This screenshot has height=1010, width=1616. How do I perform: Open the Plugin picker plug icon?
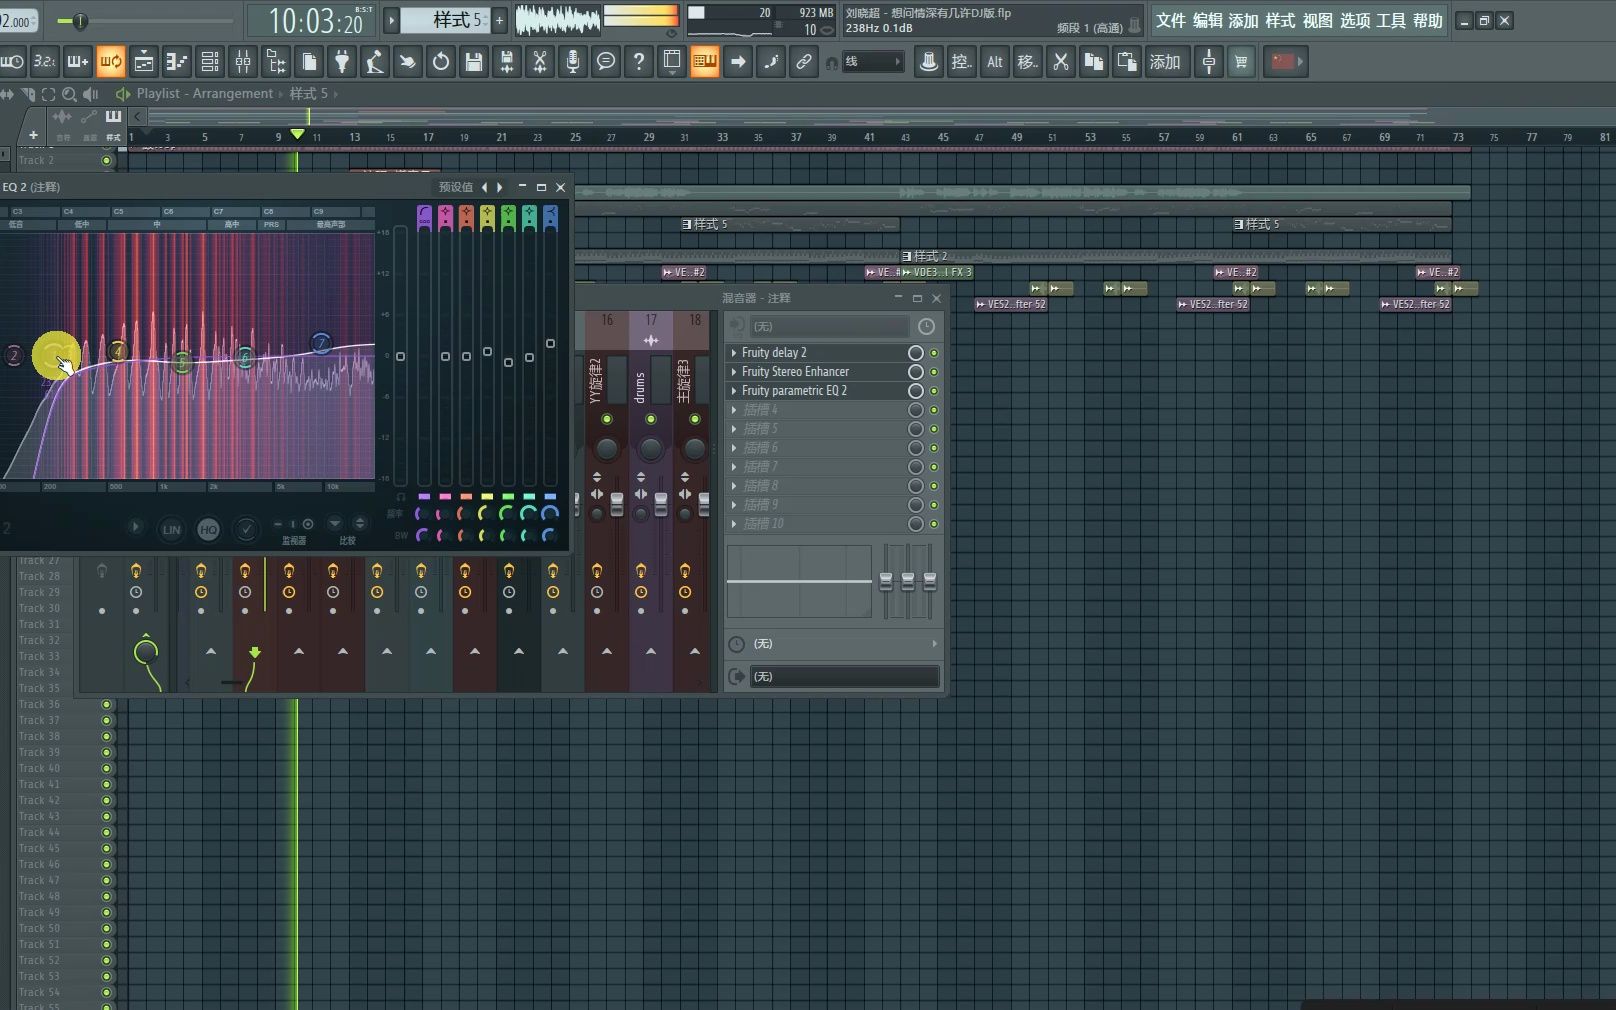click(x=342, y=62)
